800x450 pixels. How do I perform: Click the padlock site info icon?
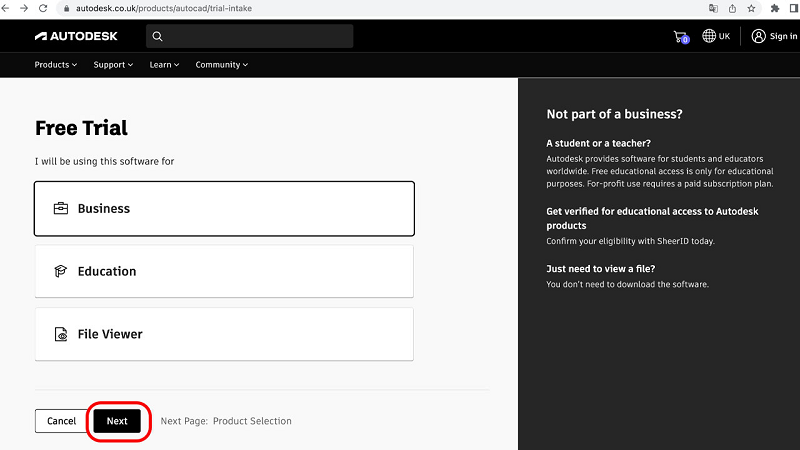[66, 9]
